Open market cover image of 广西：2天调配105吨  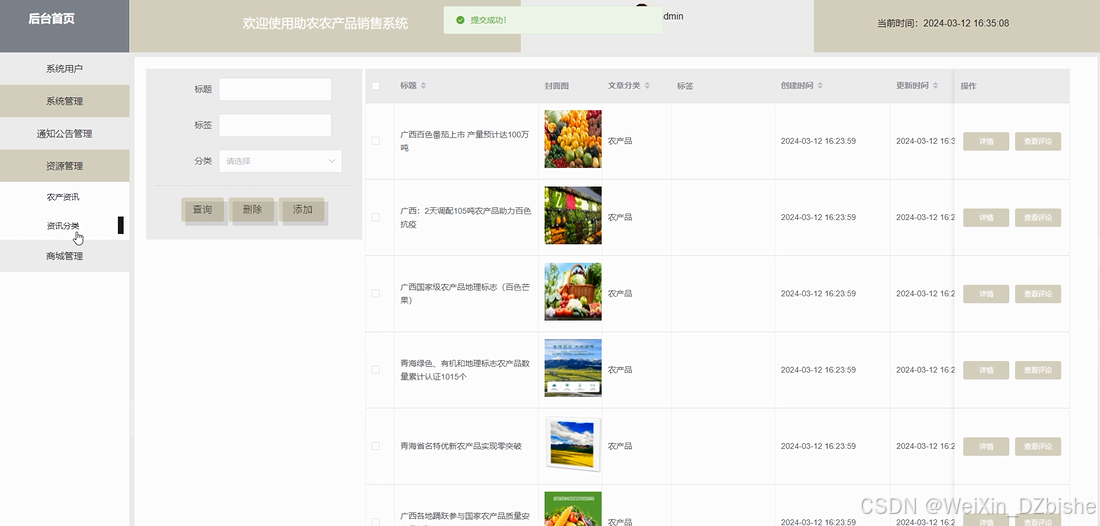pyautogui.click(x=572, y=215)
